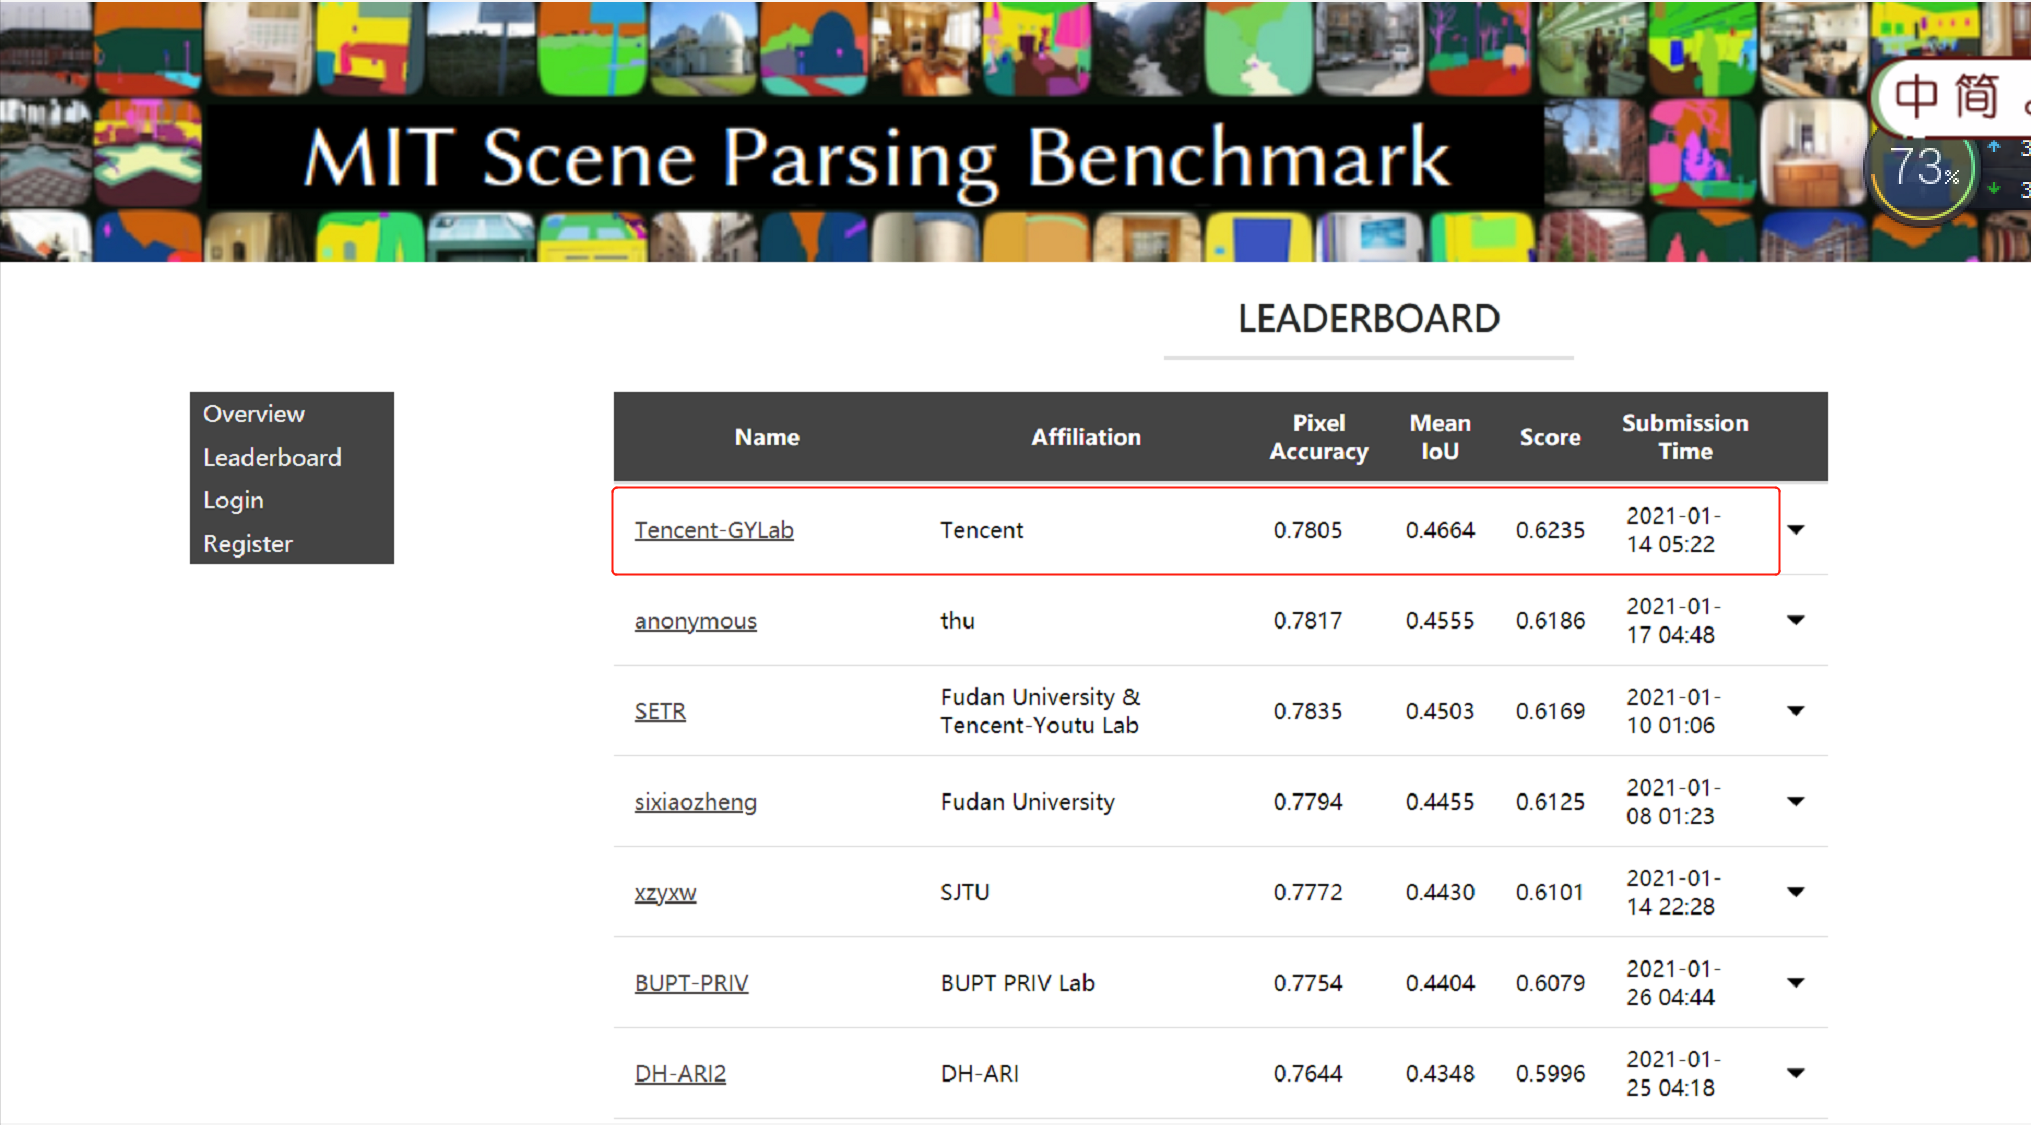Image resolution: width=2031 pixels, height=1125 pixels.
Task: Open the xzyxw submission link
Action: click(665, 893)
